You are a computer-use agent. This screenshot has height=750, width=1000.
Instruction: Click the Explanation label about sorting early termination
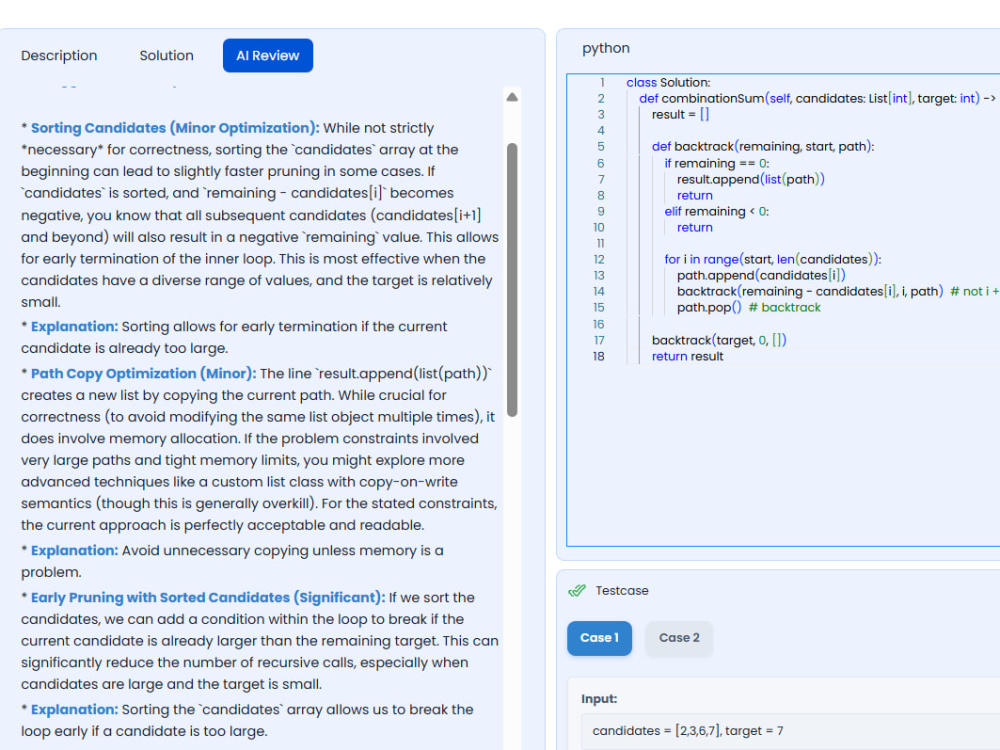[x=75, y=326]
